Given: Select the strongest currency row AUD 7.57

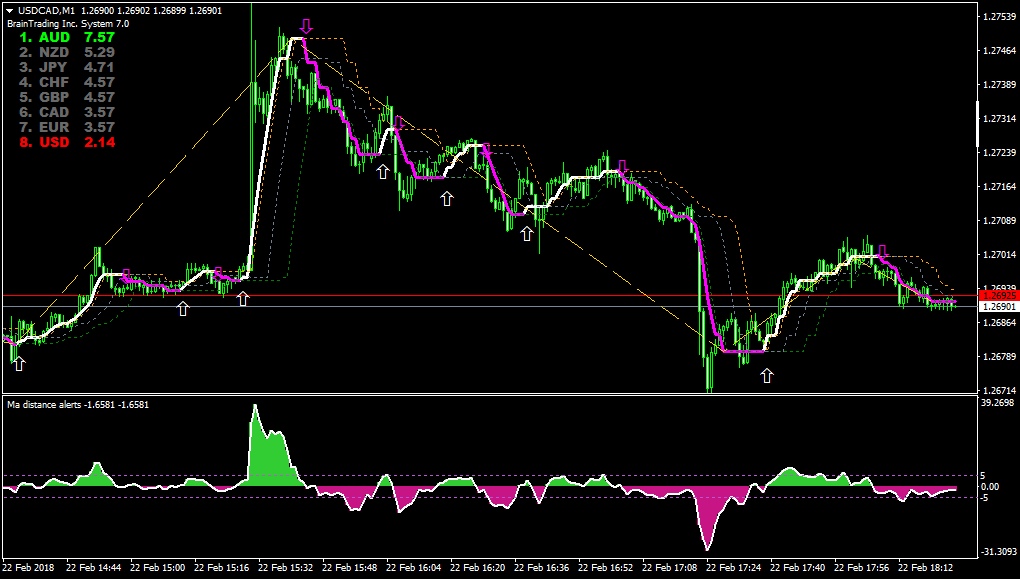Looking at the screenshot, I should coord(67,37).
